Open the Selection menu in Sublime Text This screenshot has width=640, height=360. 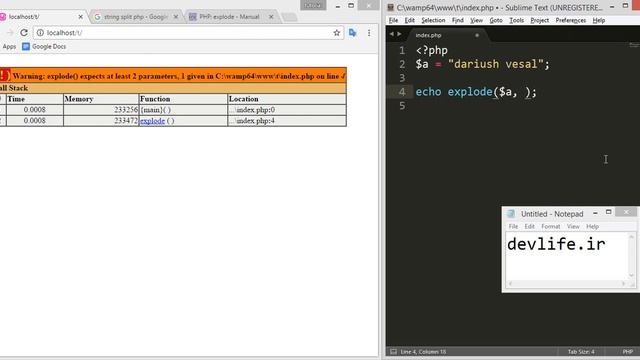(433, 20)
